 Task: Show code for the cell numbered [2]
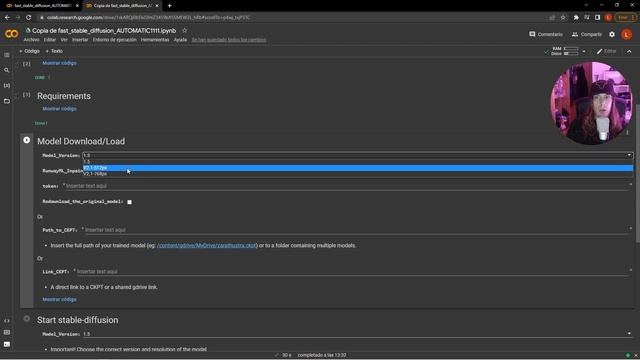click(x=59, y=63)
